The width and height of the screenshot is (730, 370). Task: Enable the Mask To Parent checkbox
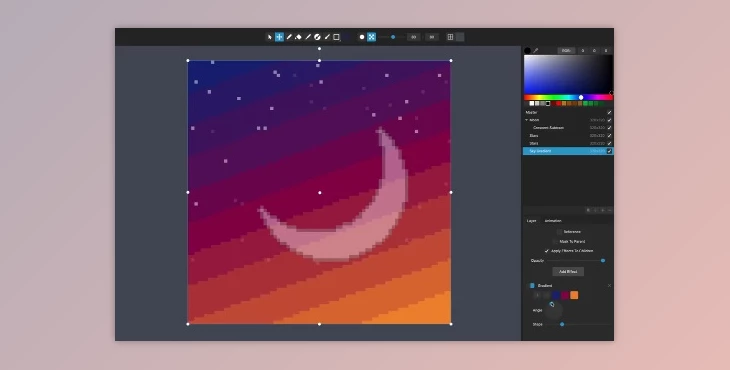coord(555,242)
